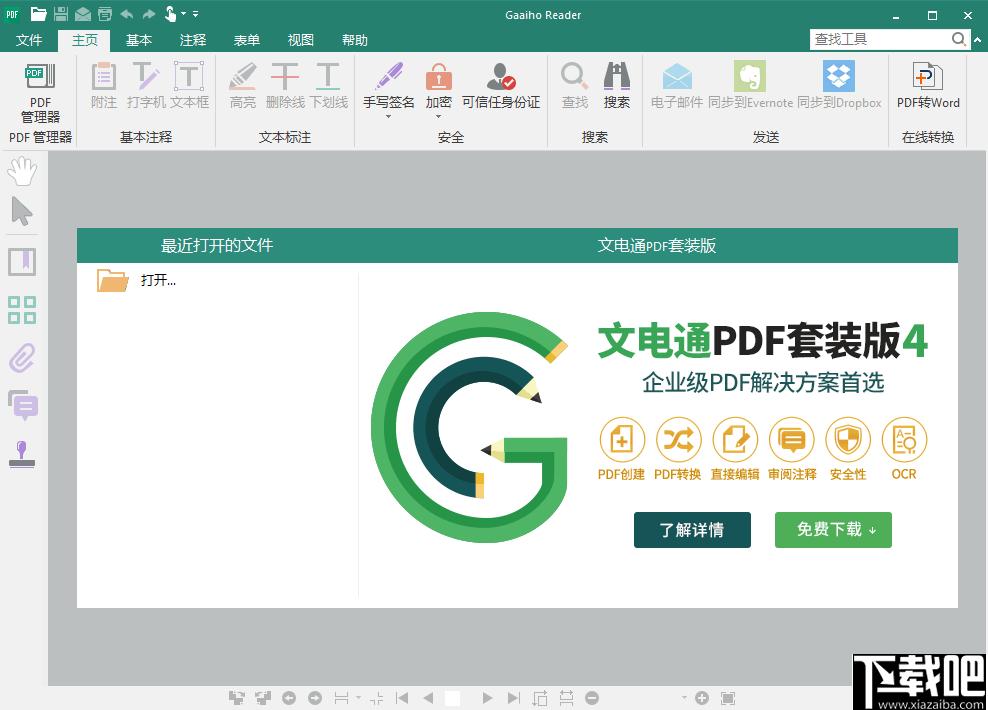Open the 文件 menu

coord(29,40)
